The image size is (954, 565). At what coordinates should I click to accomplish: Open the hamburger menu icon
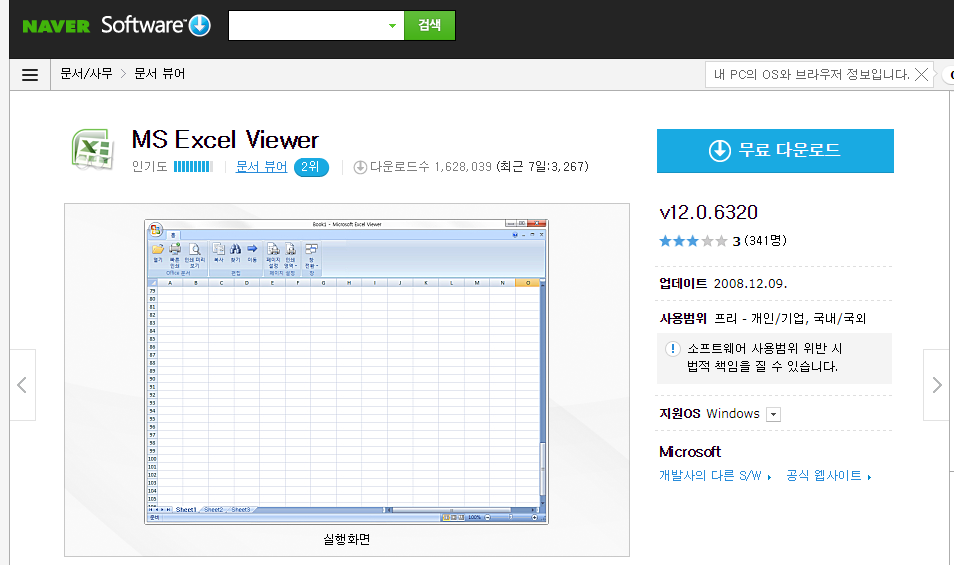tap(30, 75)
